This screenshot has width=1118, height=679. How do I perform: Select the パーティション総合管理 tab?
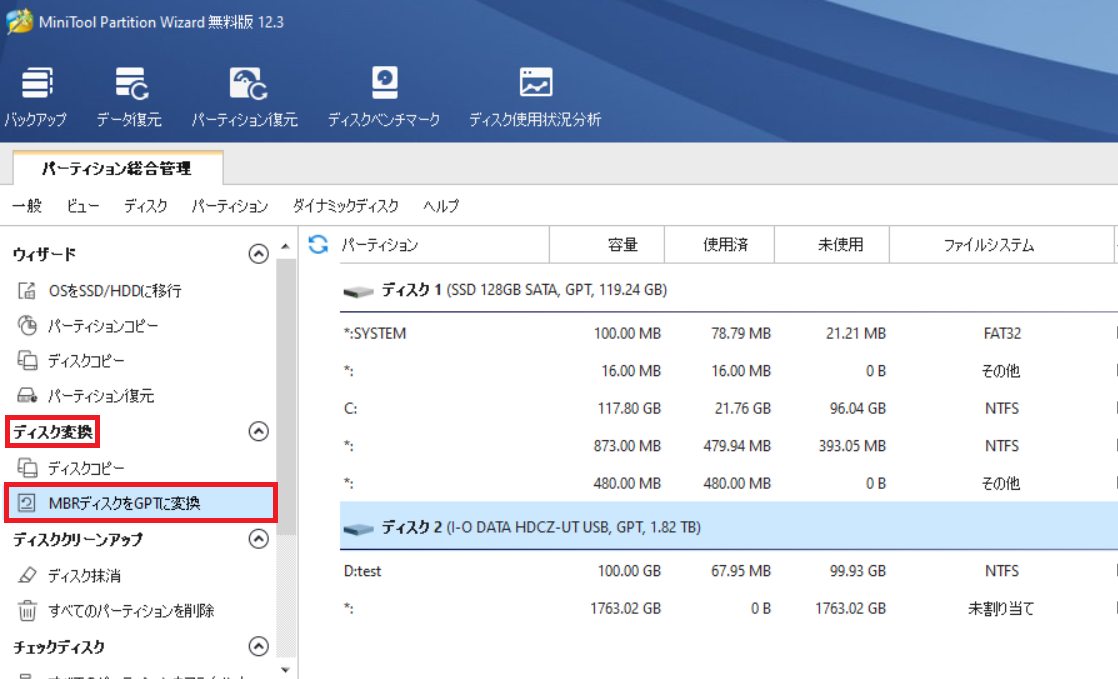pos(118,168)
